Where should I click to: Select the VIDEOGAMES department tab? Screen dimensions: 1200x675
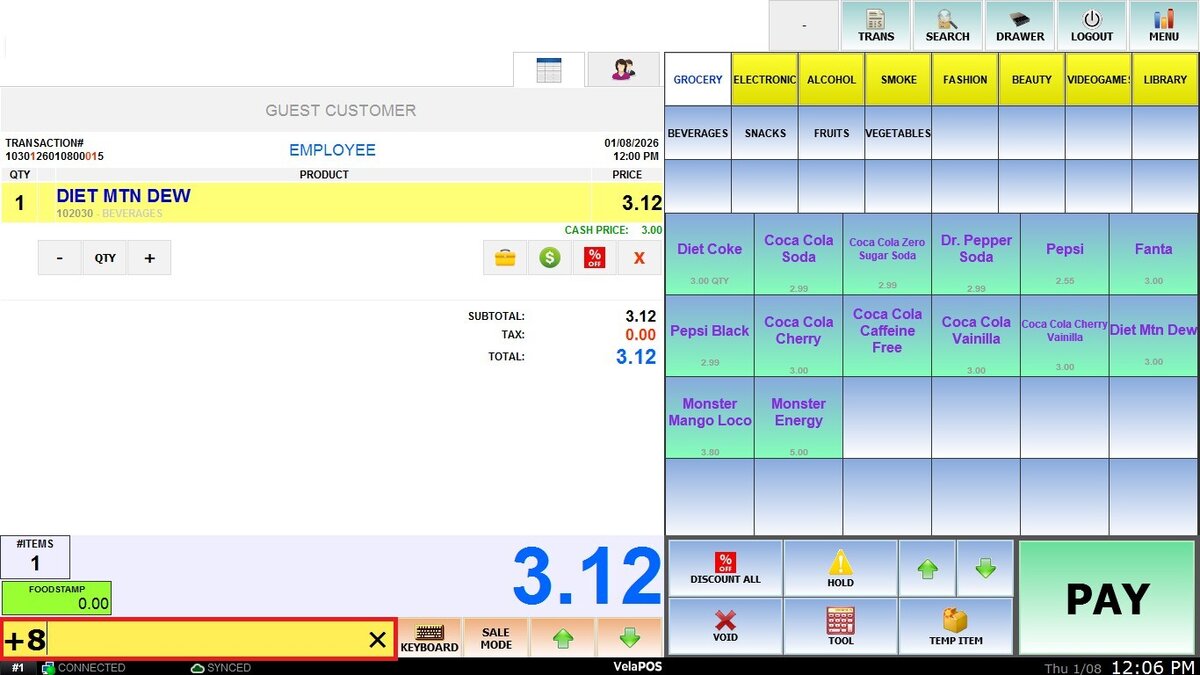pos(1098,79)
